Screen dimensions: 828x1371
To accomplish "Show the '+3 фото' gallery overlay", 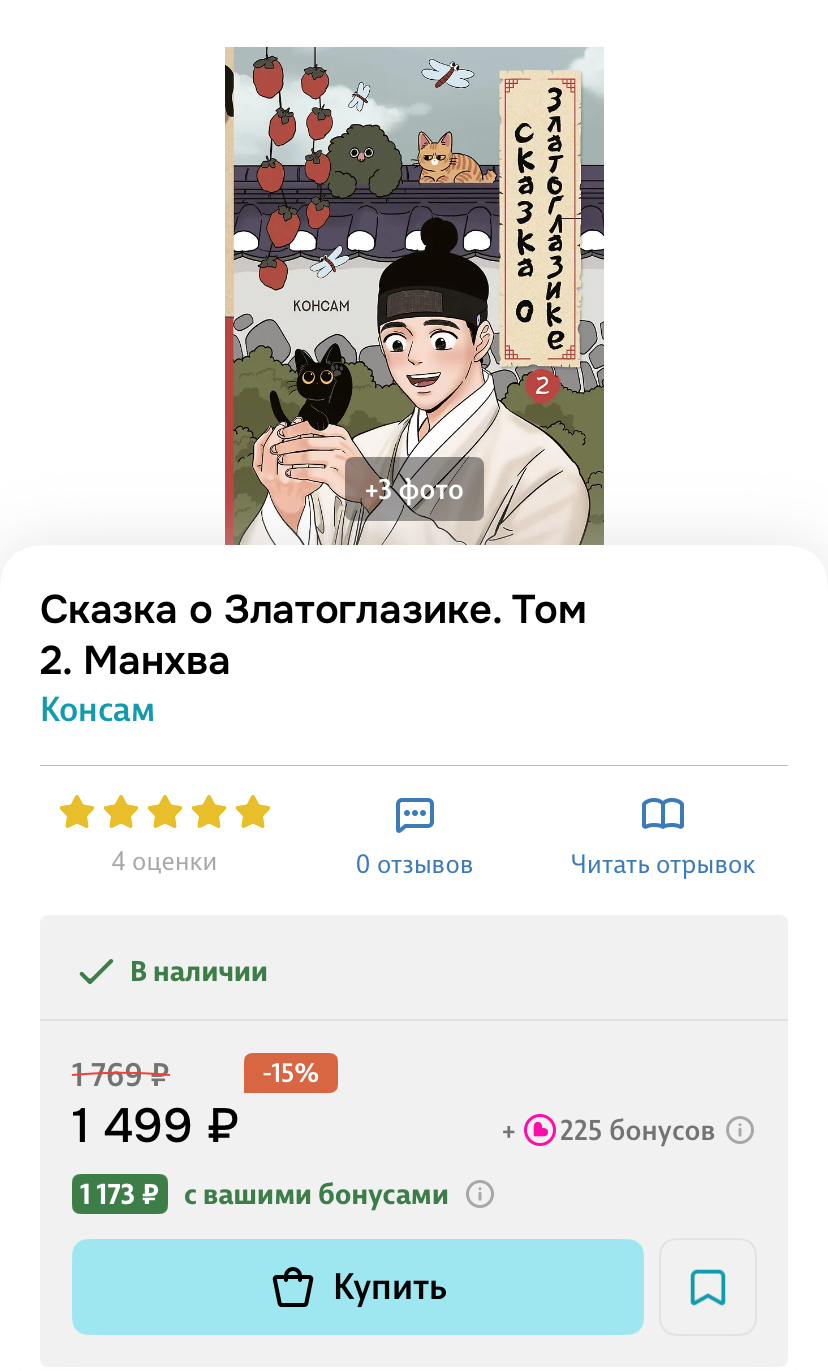I will click(x=414, y=490).
